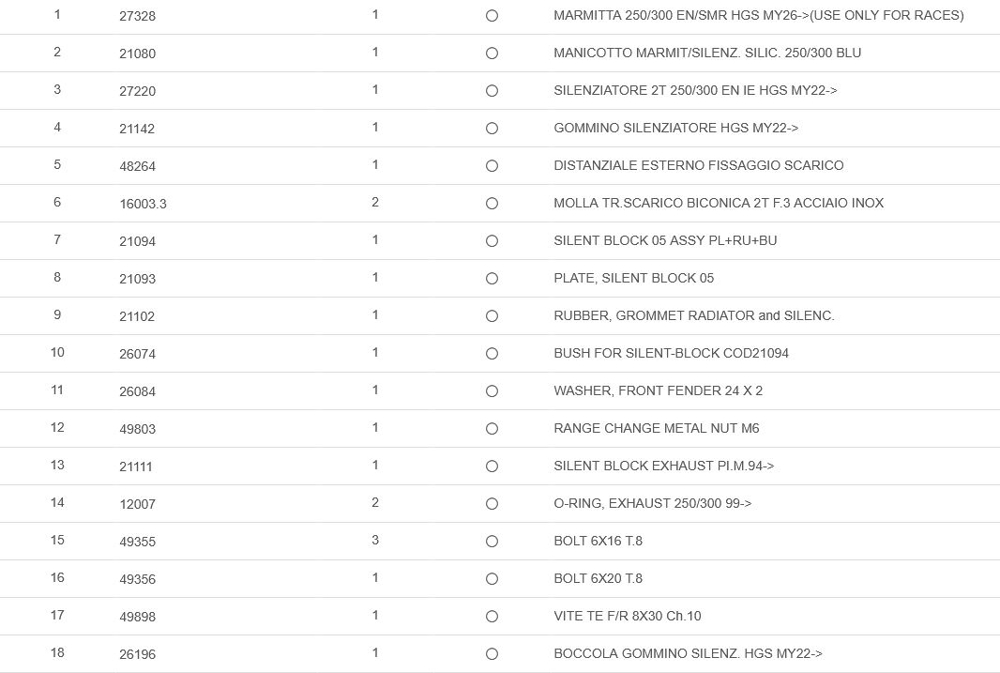Select radio for BOCCOLA GOMMINO SILENZ. row
The image size is (1000, 673).
(491, 654)
